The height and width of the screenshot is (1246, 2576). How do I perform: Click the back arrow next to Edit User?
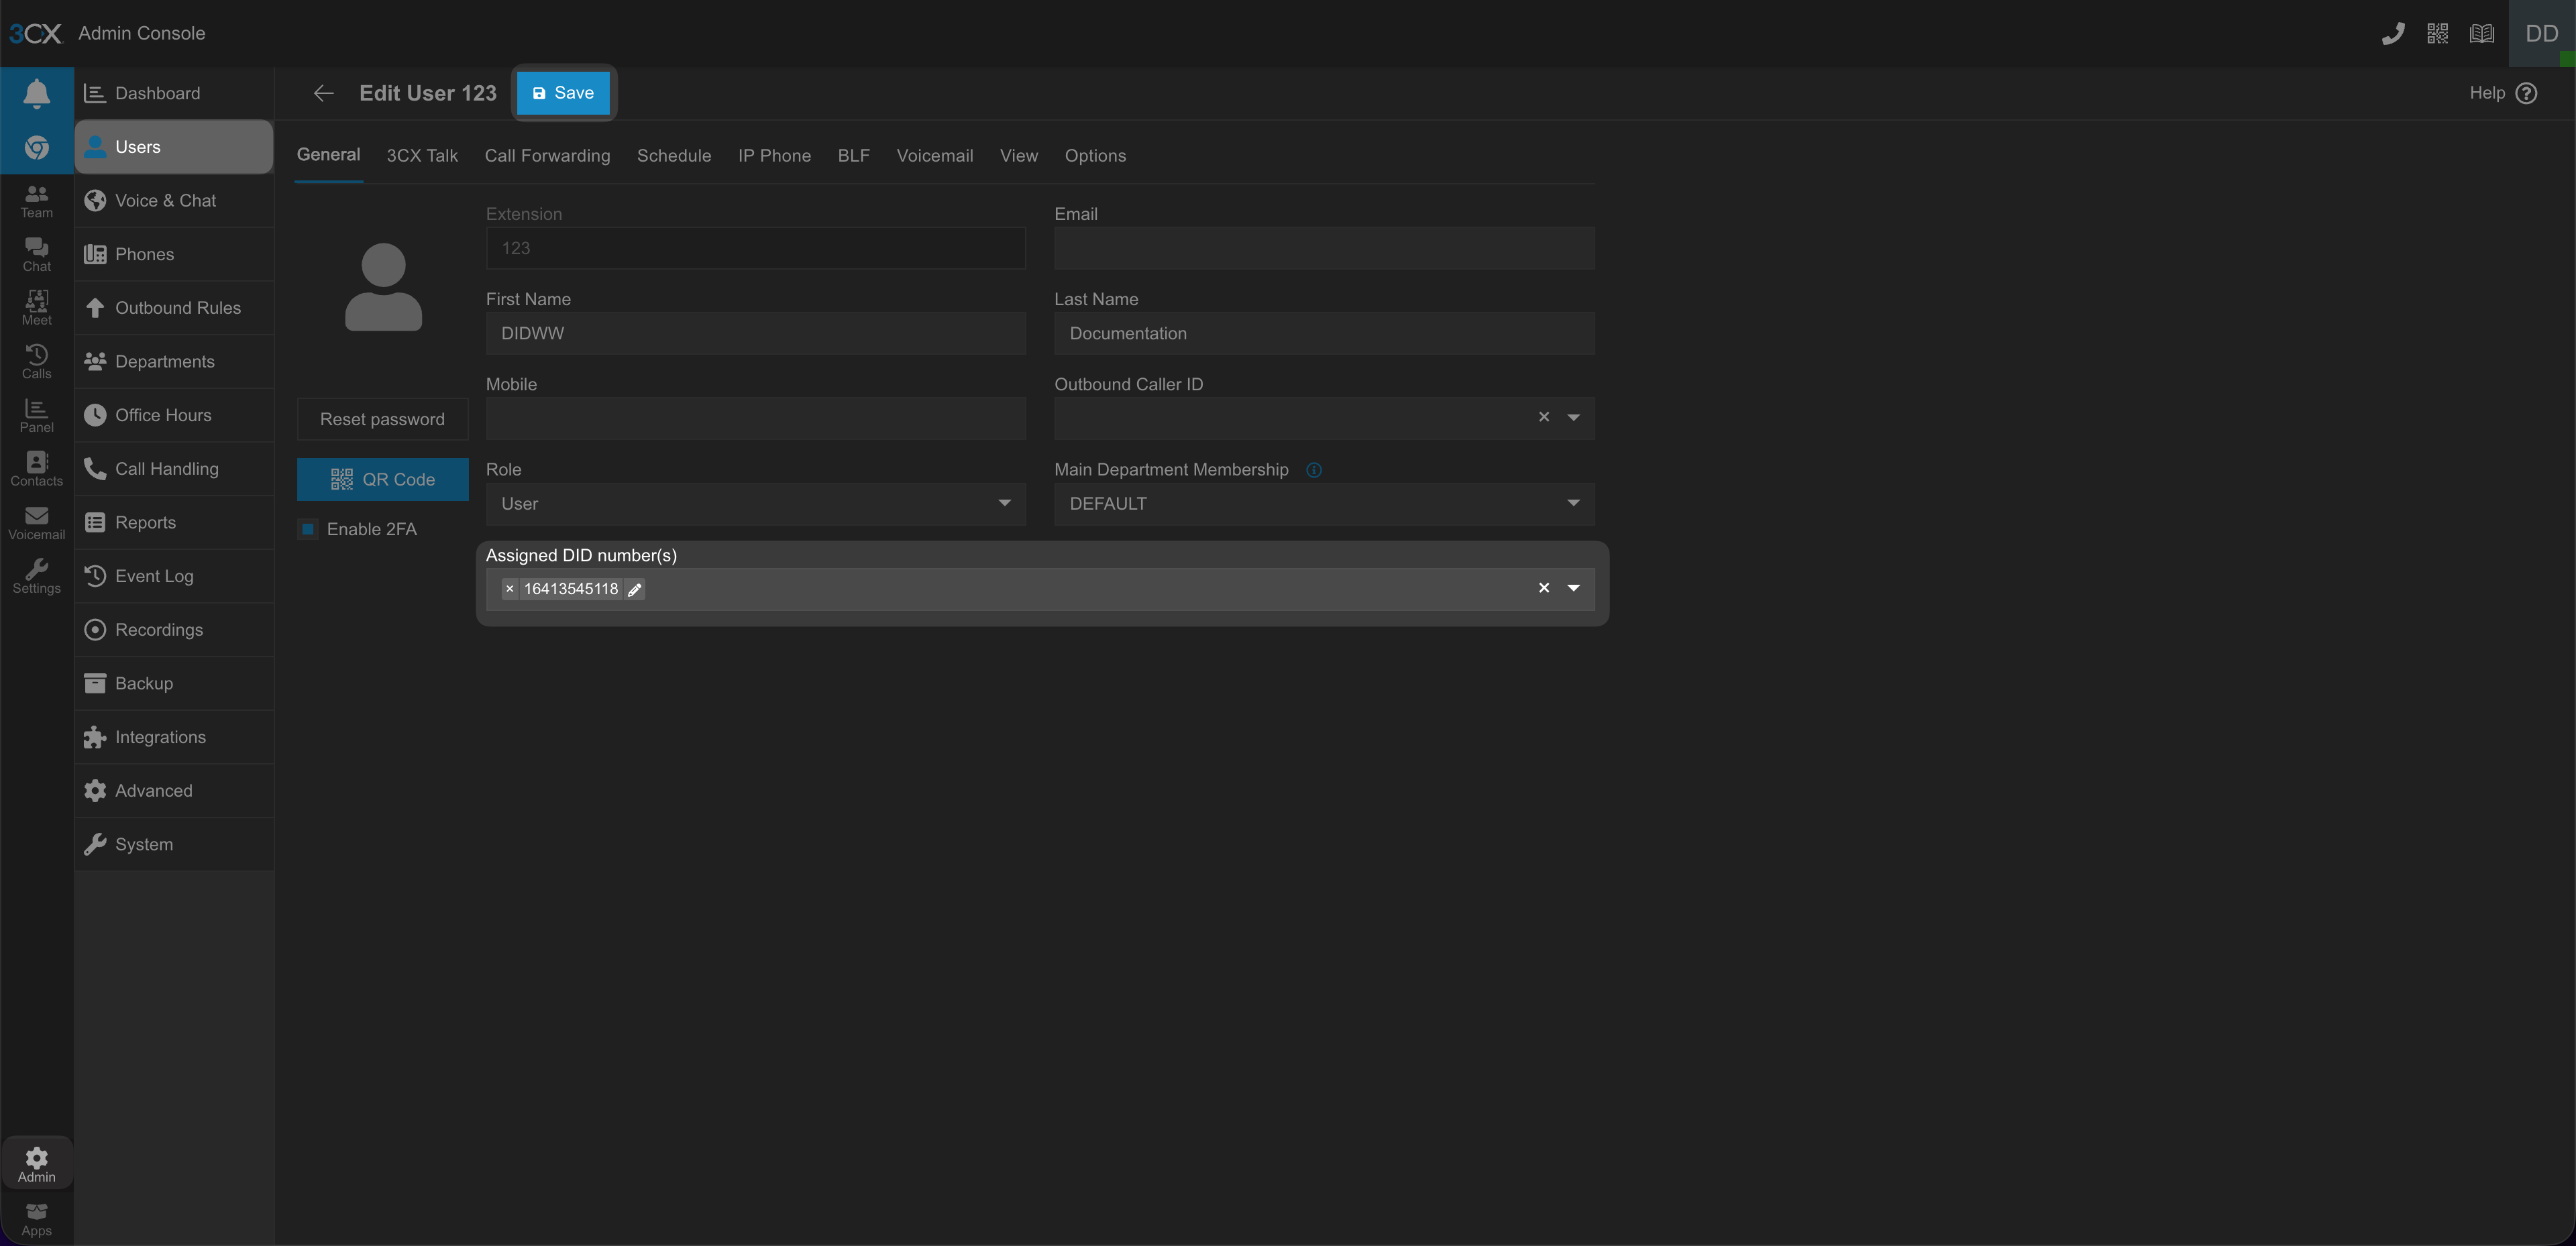point(323,93)
